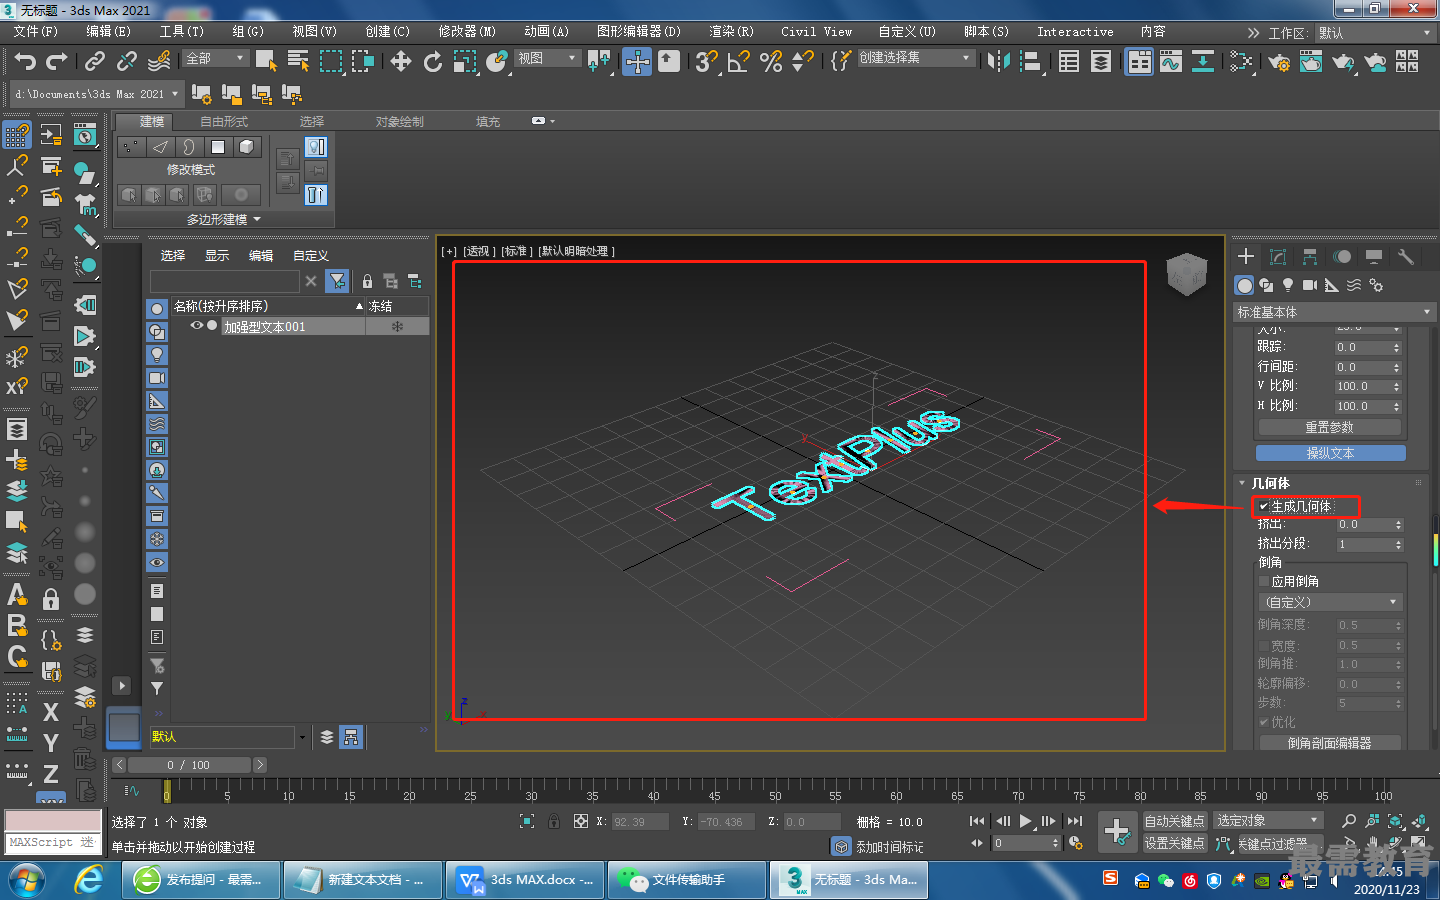Open the 标准基本体 object type dropdown

coord(1334,312)
